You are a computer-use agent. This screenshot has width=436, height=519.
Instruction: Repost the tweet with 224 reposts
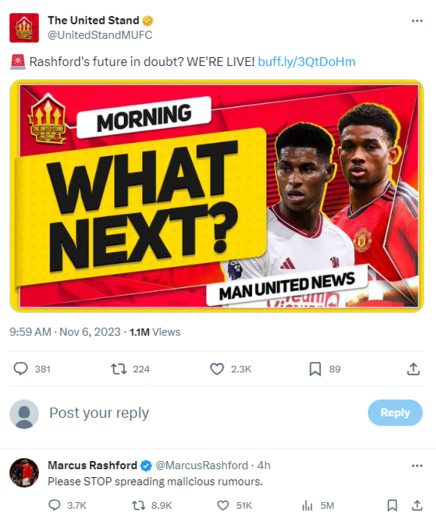pos(119,369)
